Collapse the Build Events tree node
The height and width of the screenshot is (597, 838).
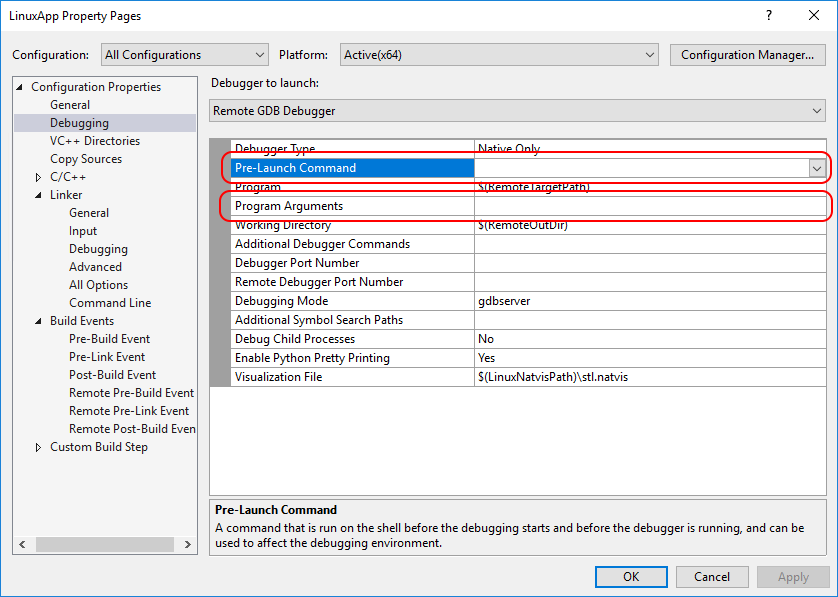39,321
